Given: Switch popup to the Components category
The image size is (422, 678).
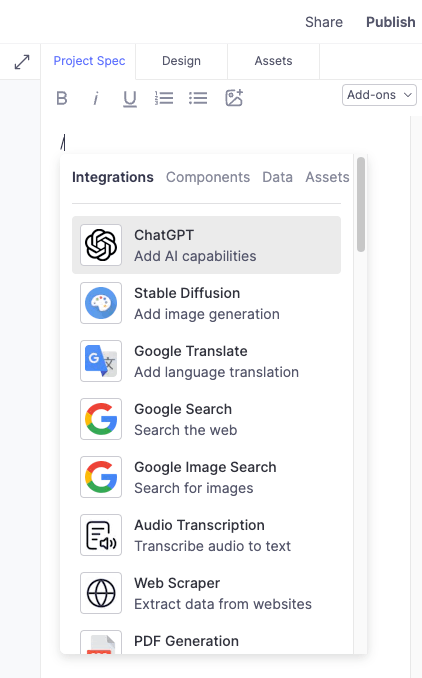Looking at the screenshot, I should click(x=208, y=177).
